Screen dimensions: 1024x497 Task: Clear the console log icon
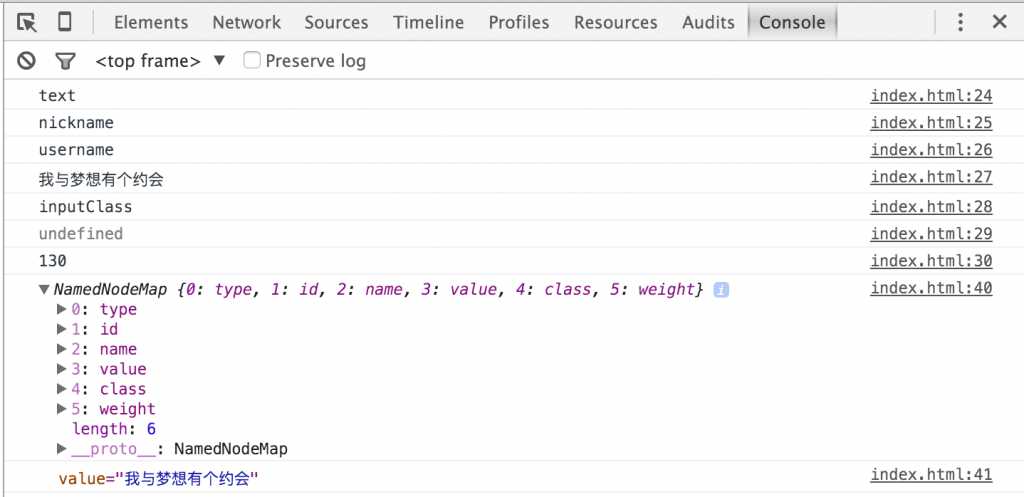(x=26, y=61)
